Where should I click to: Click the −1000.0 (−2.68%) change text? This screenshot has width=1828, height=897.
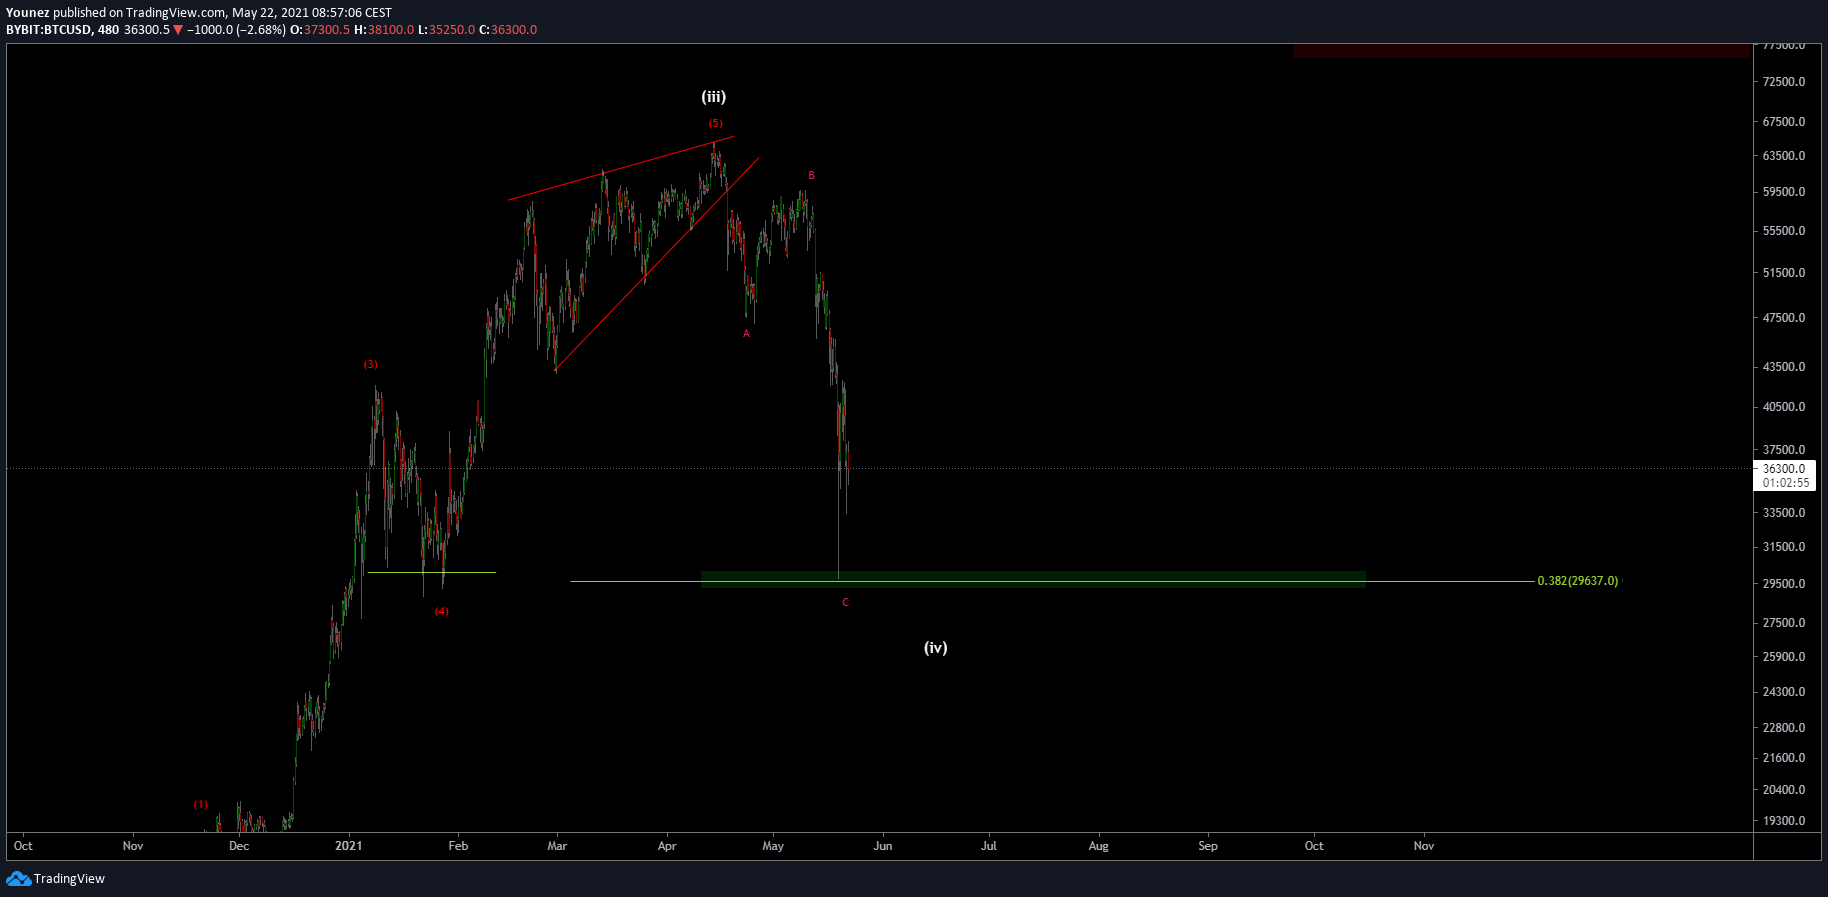pyautogui.click(x=236, y=30)
